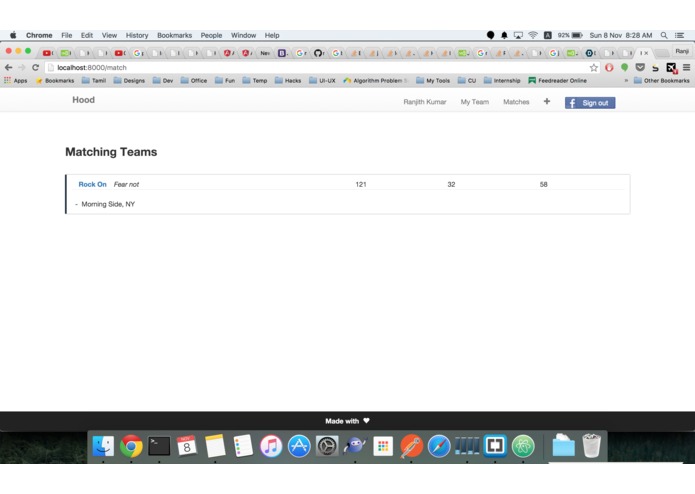
Task: Open the App Store dock icon
Action: [x=299, y=446]
